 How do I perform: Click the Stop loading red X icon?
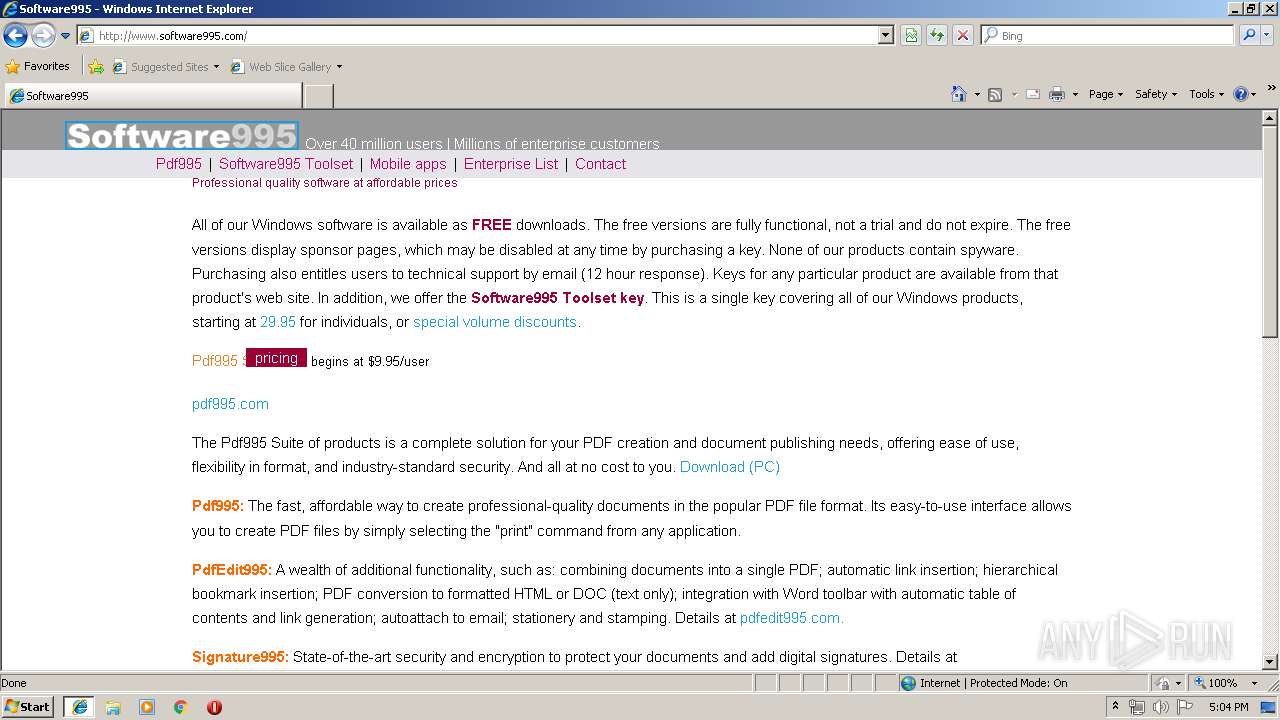pos(963,35)
